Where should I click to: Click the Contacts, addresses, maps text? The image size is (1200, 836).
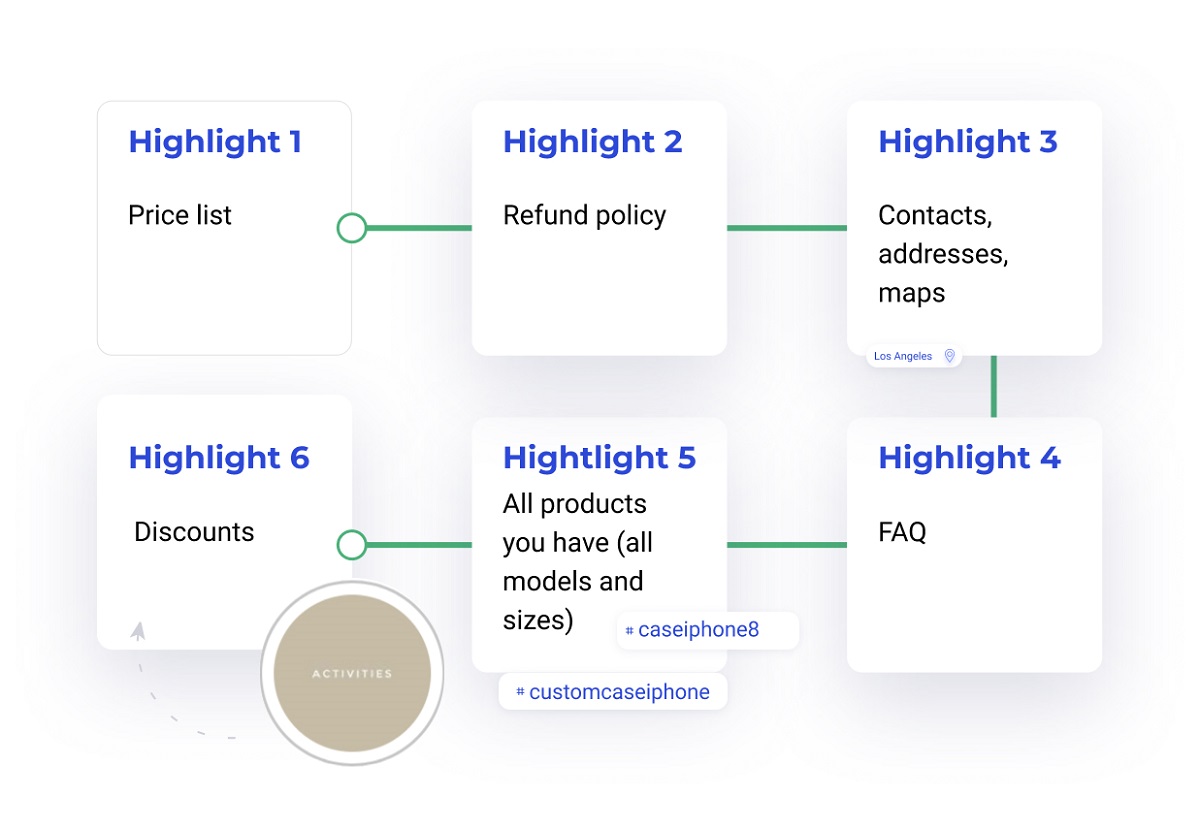(943, 254)
